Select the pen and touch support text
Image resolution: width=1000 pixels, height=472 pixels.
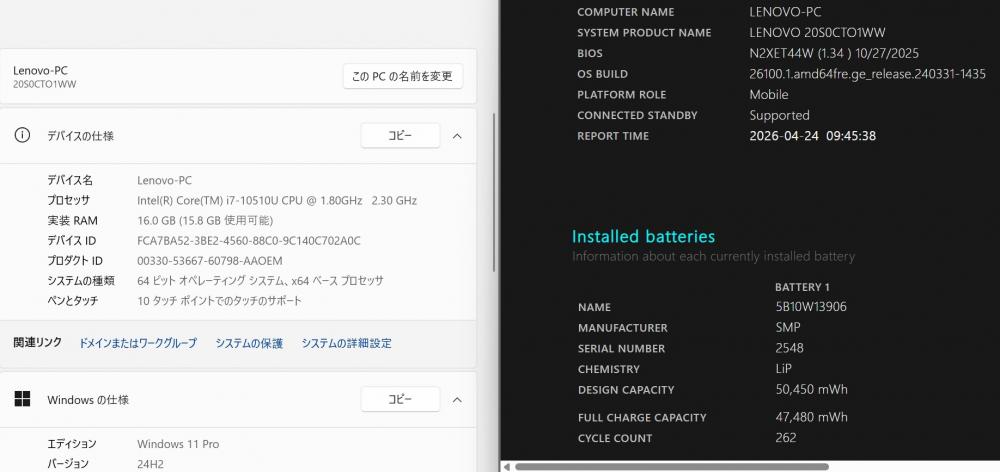coord(219,301)
